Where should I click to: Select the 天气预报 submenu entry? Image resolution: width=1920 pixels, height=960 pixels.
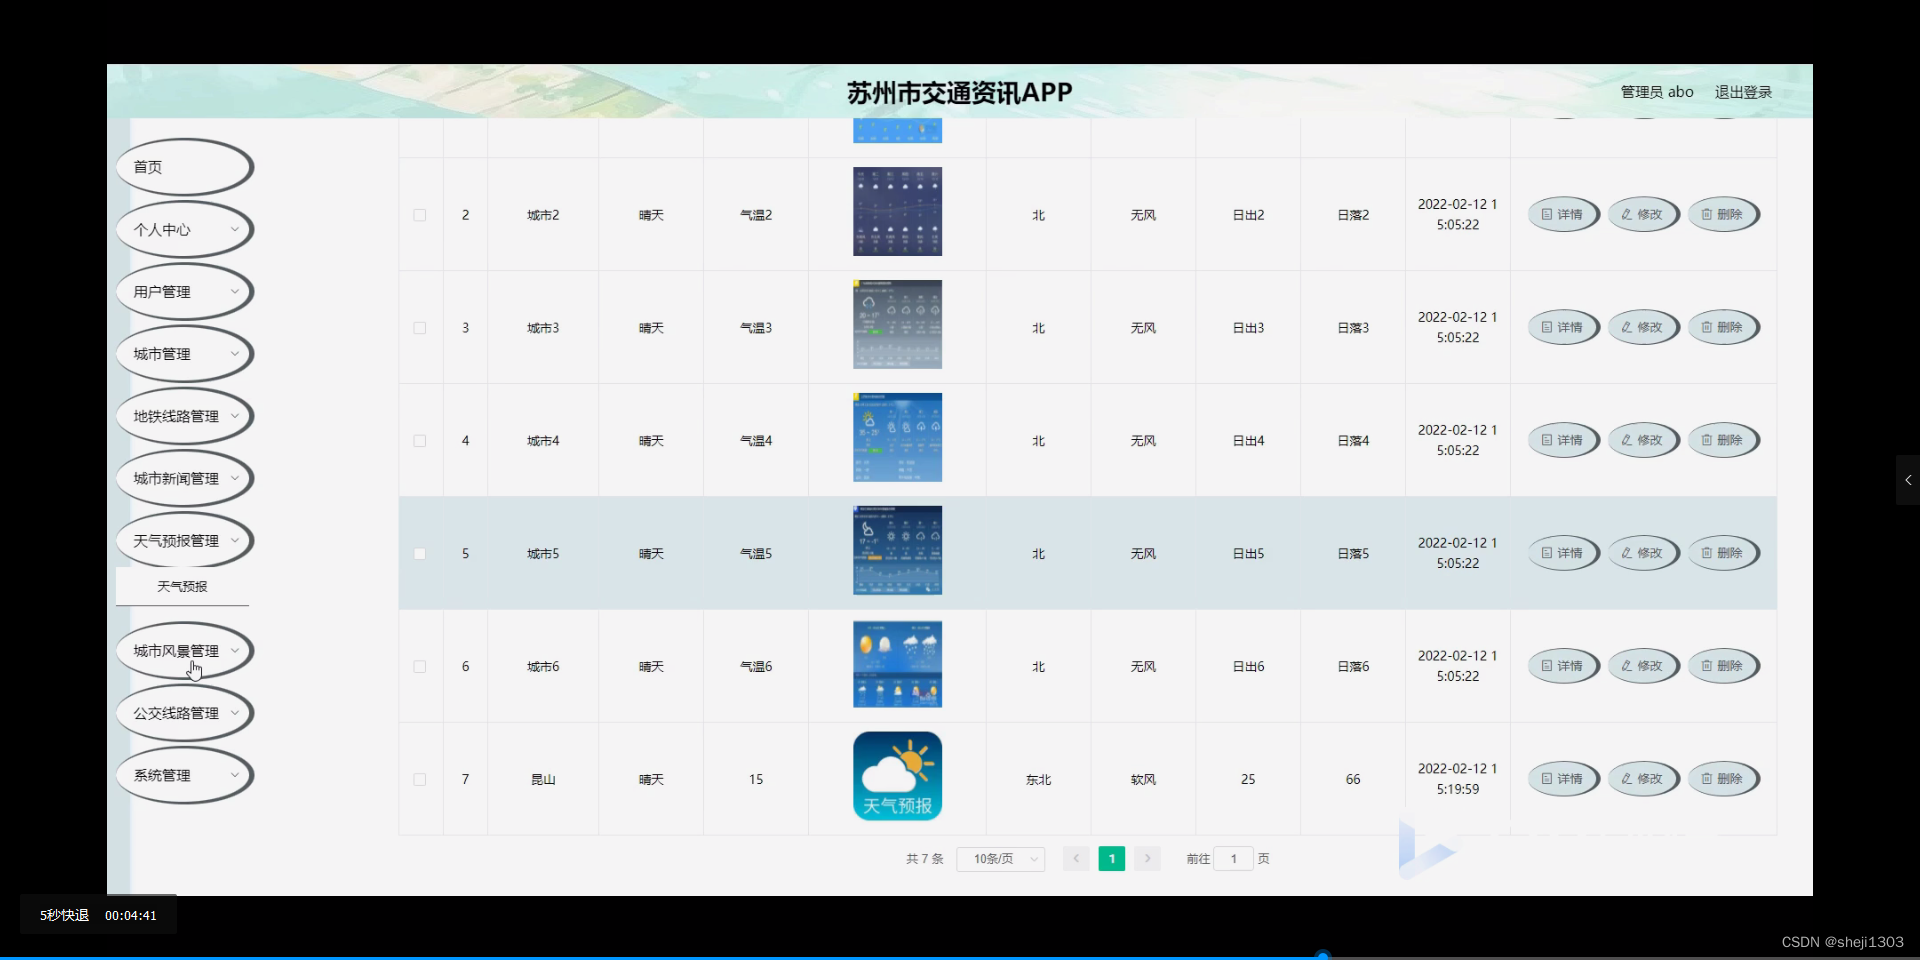181,587
